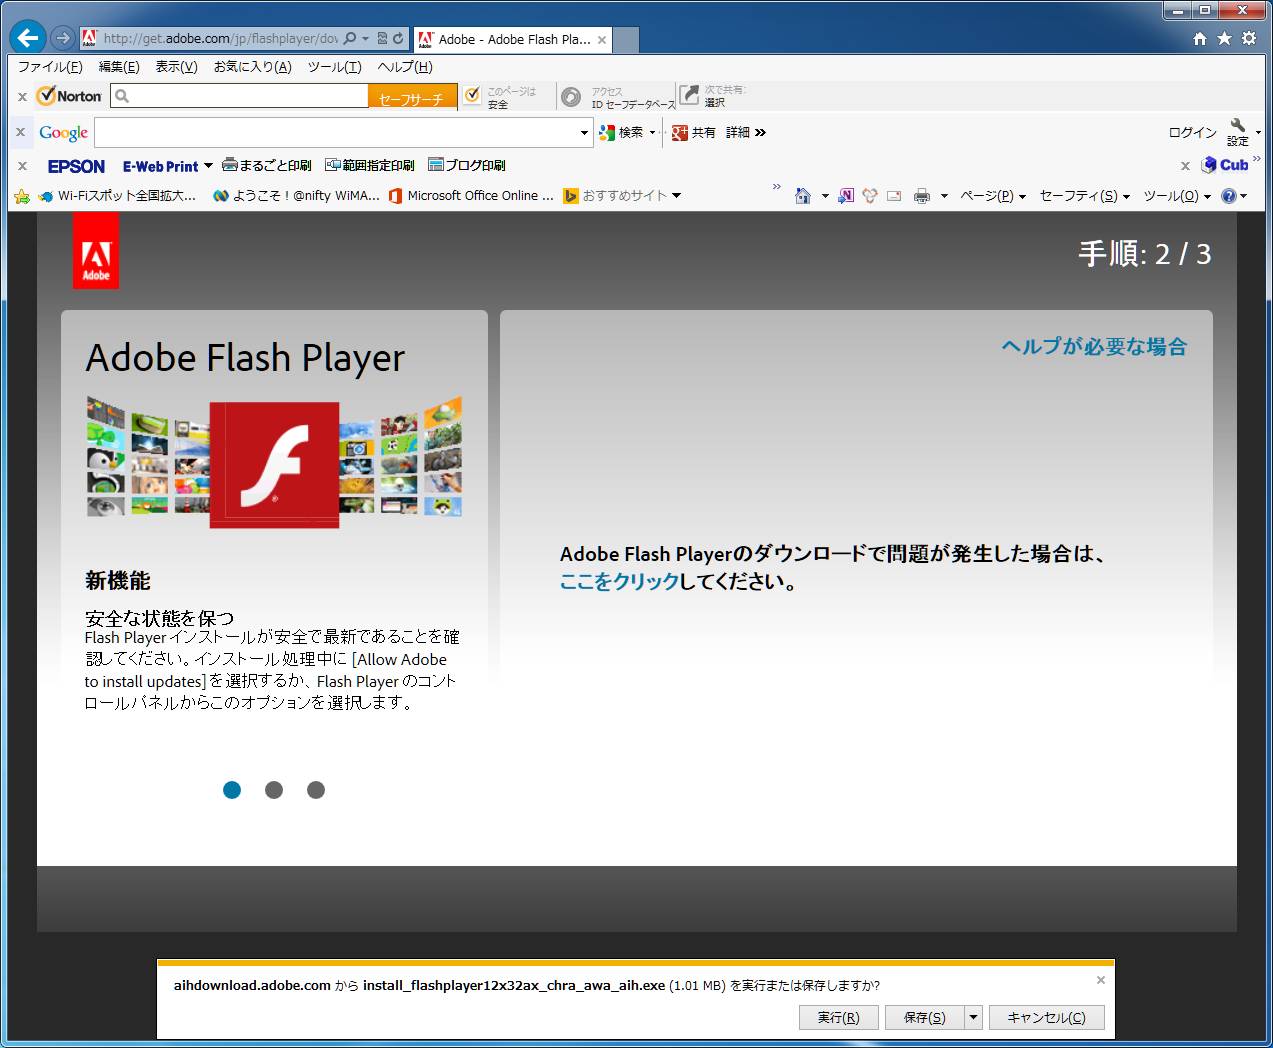The height and width of the screenshot is (1048, 1273).
Task: Click the Norton logo on toolbar
Action: click(69, 96)
